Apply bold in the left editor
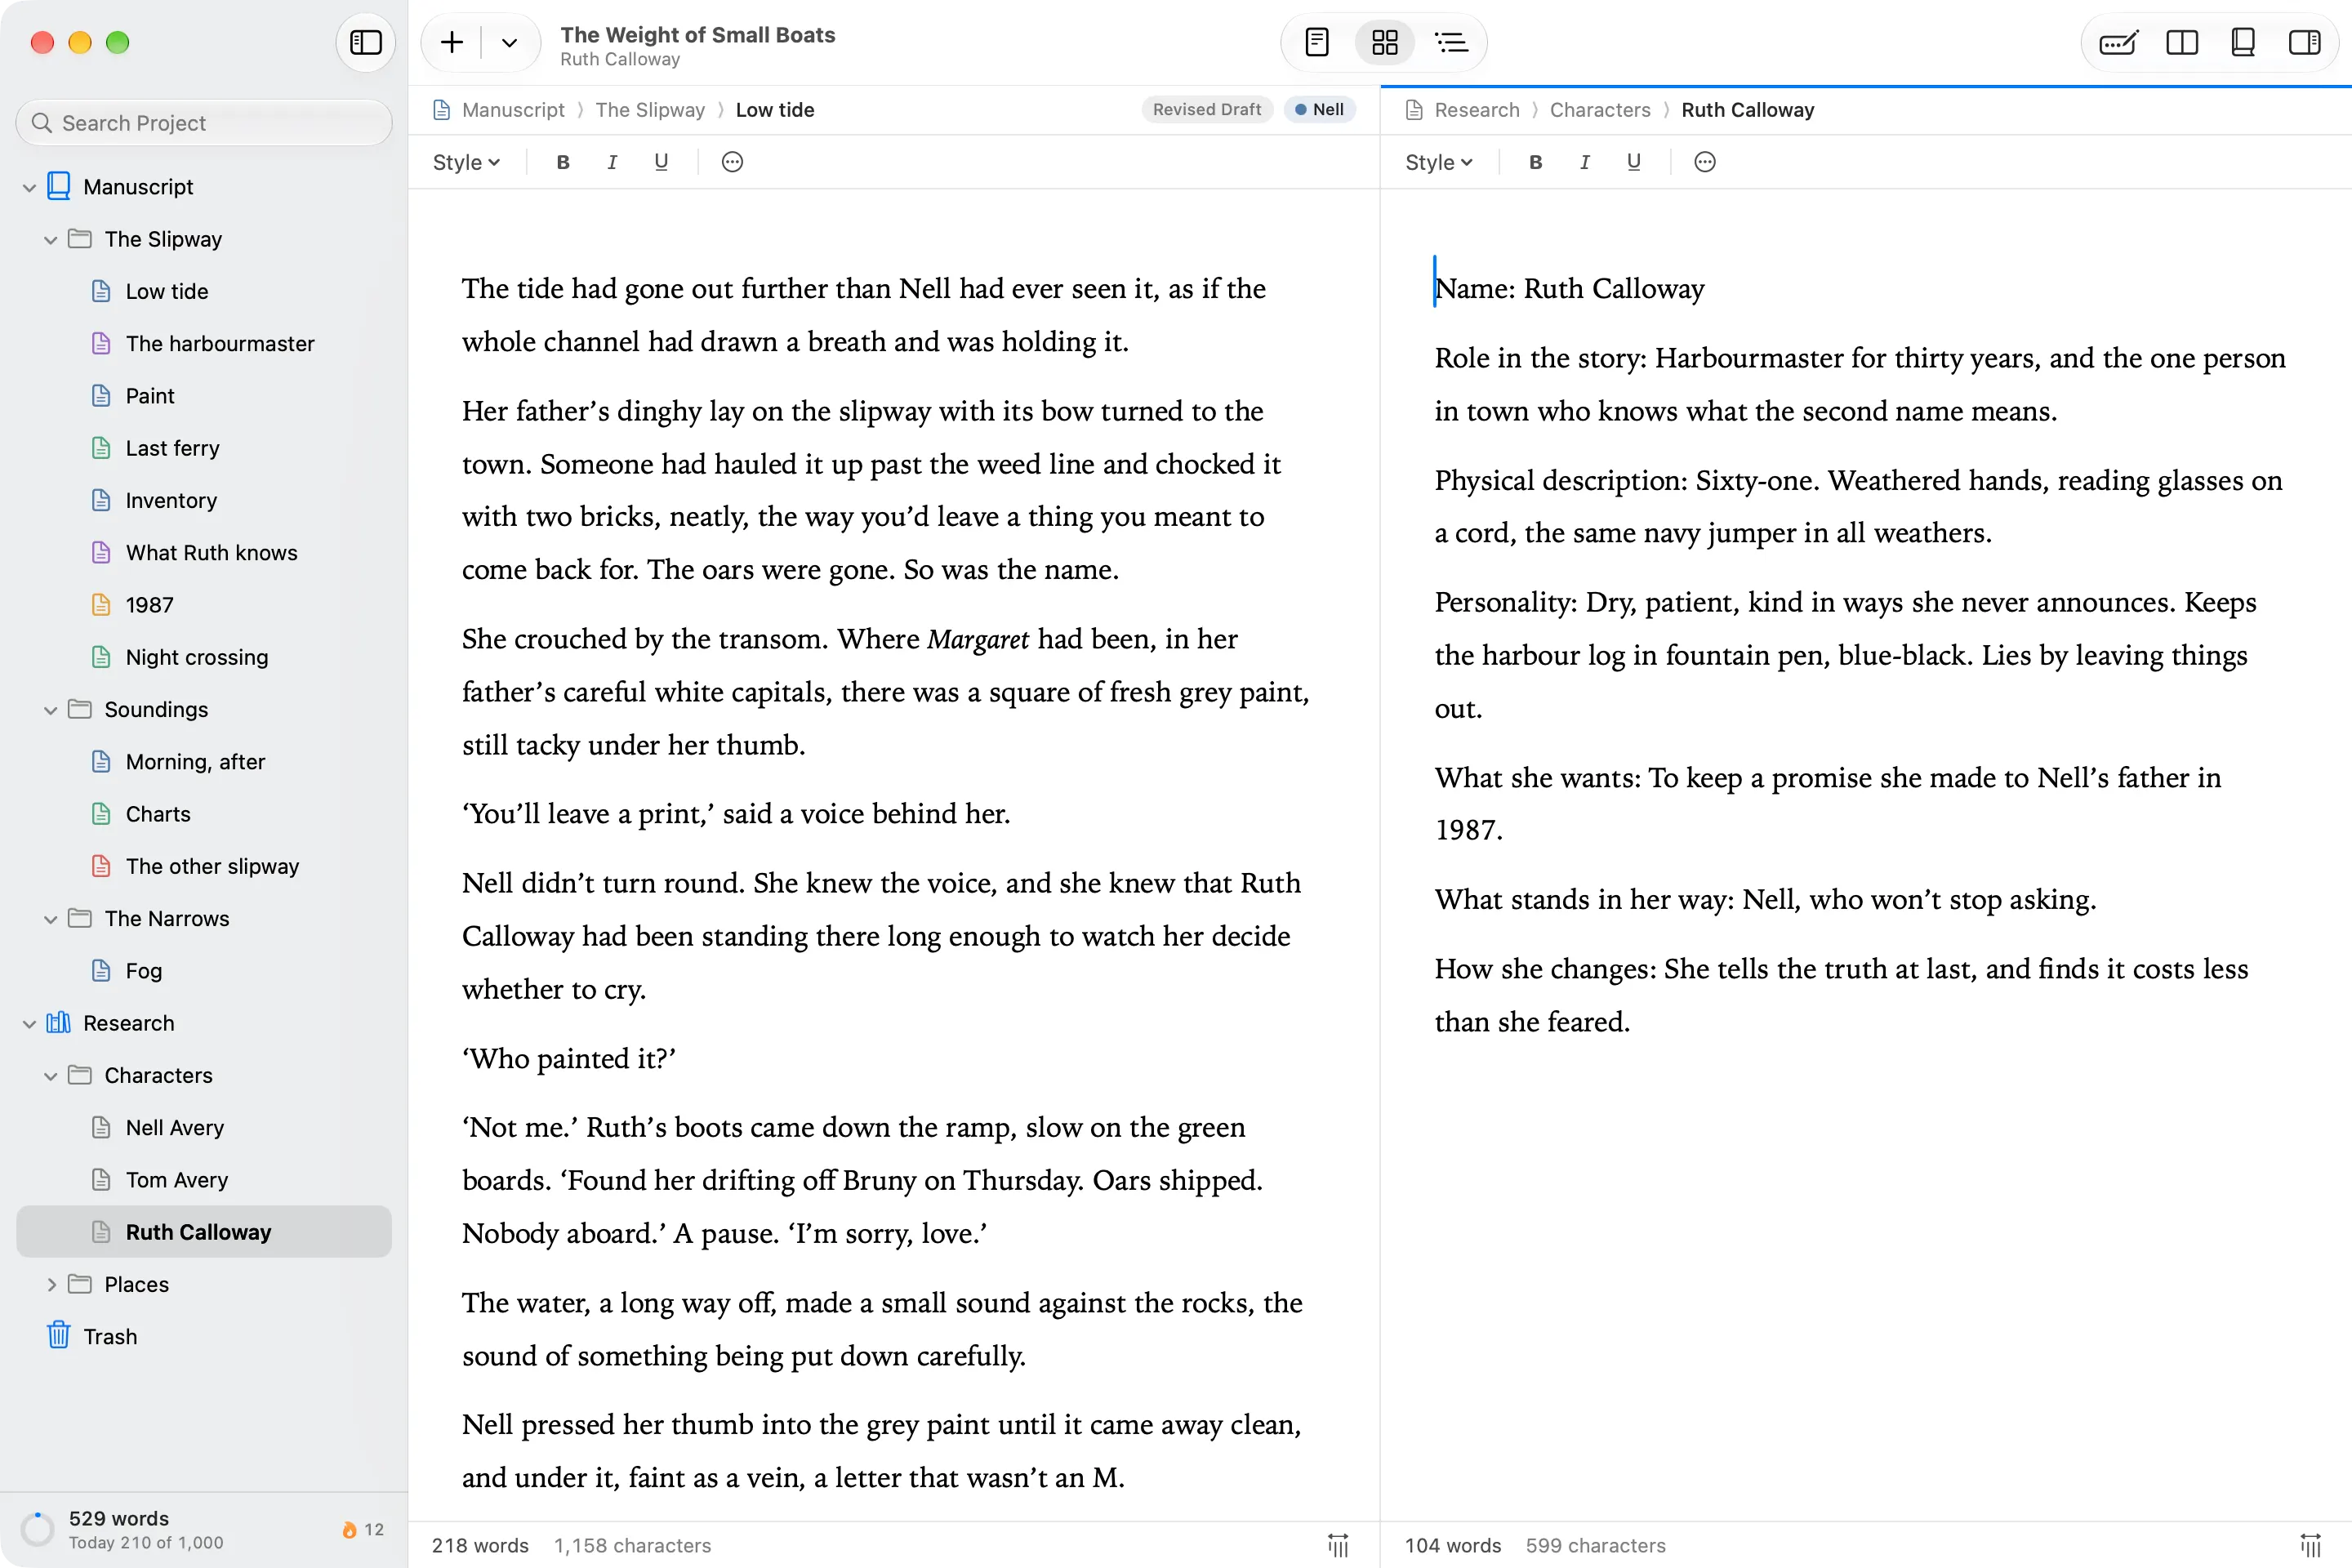Image resolution: width=2352 pixels, height=1568 pixels. [x=563, y=162]
